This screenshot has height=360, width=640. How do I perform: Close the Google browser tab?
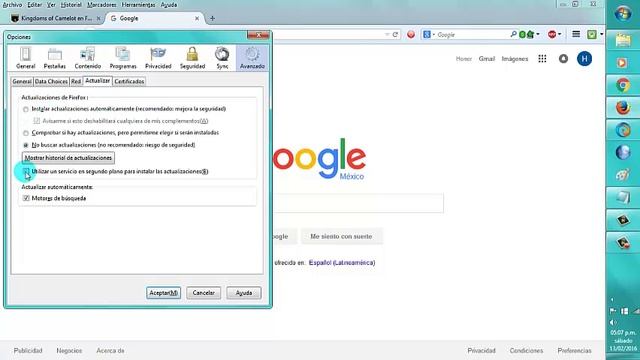(x=197, y=18)
